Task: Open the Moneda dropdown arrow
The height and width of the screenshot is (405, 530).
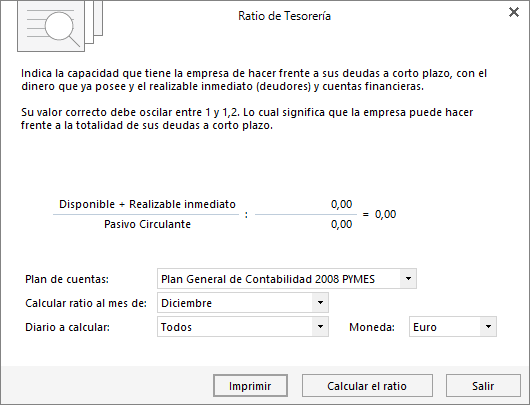Action: tap(488, 327)
